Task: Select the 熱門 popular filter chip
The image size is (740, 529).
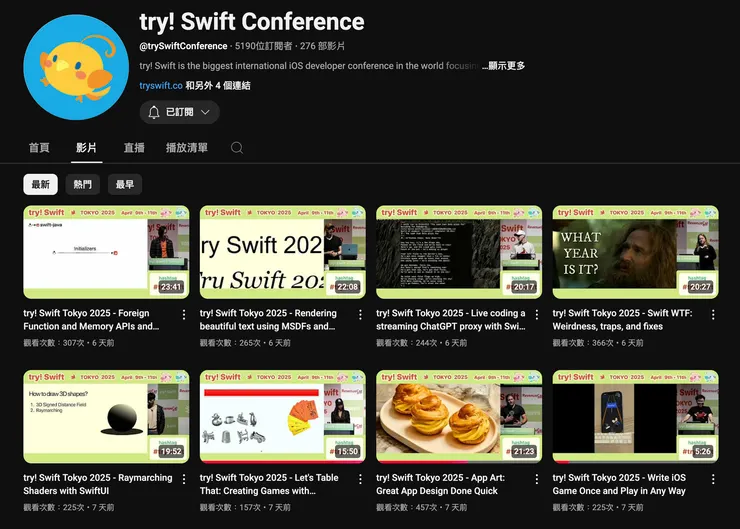Action: coord(83,185)
